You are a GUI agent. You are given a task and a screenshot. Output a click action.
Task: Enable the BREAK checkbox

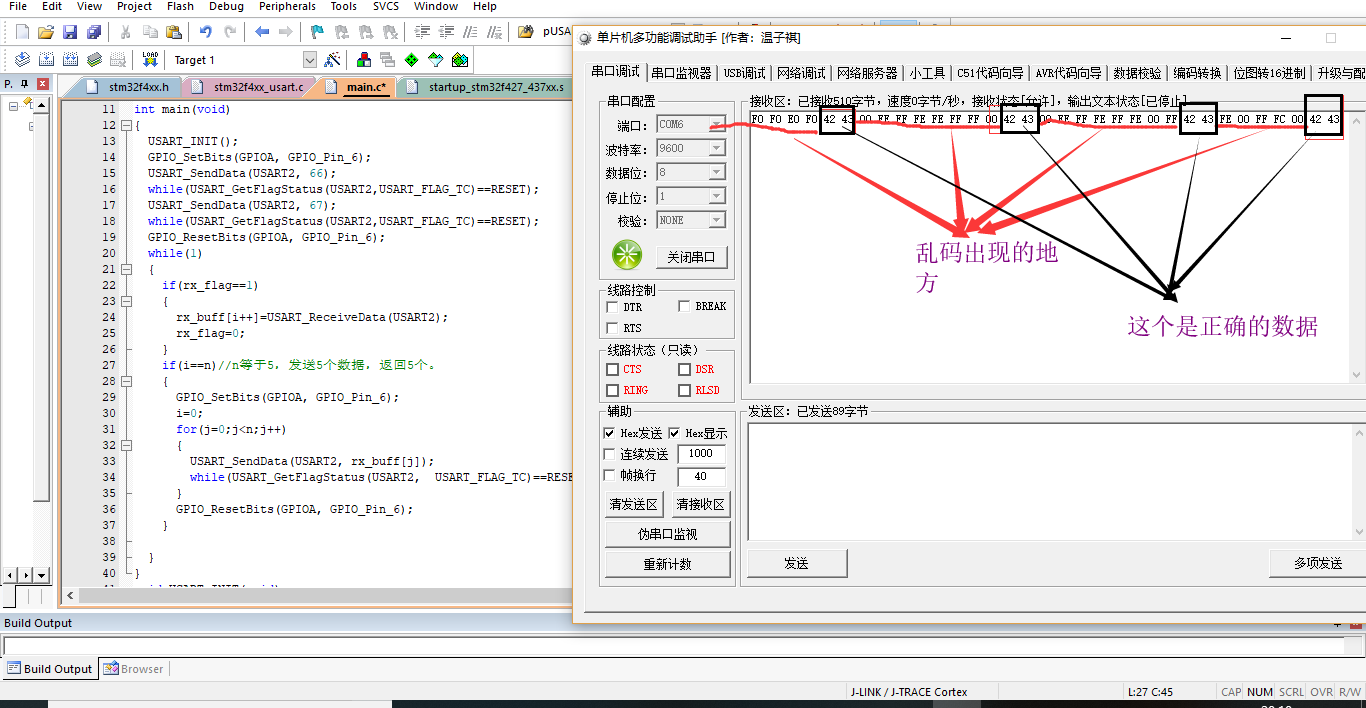(685, 306)
